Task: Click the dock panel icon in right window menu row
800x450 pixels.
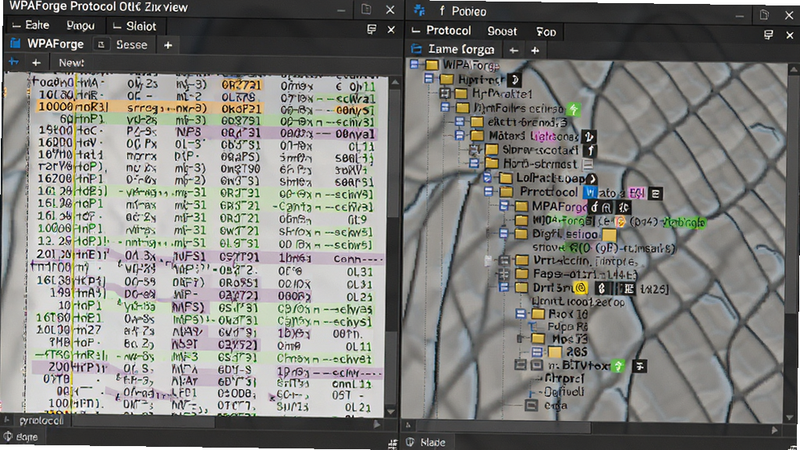Action: click(x=768, y=34)
